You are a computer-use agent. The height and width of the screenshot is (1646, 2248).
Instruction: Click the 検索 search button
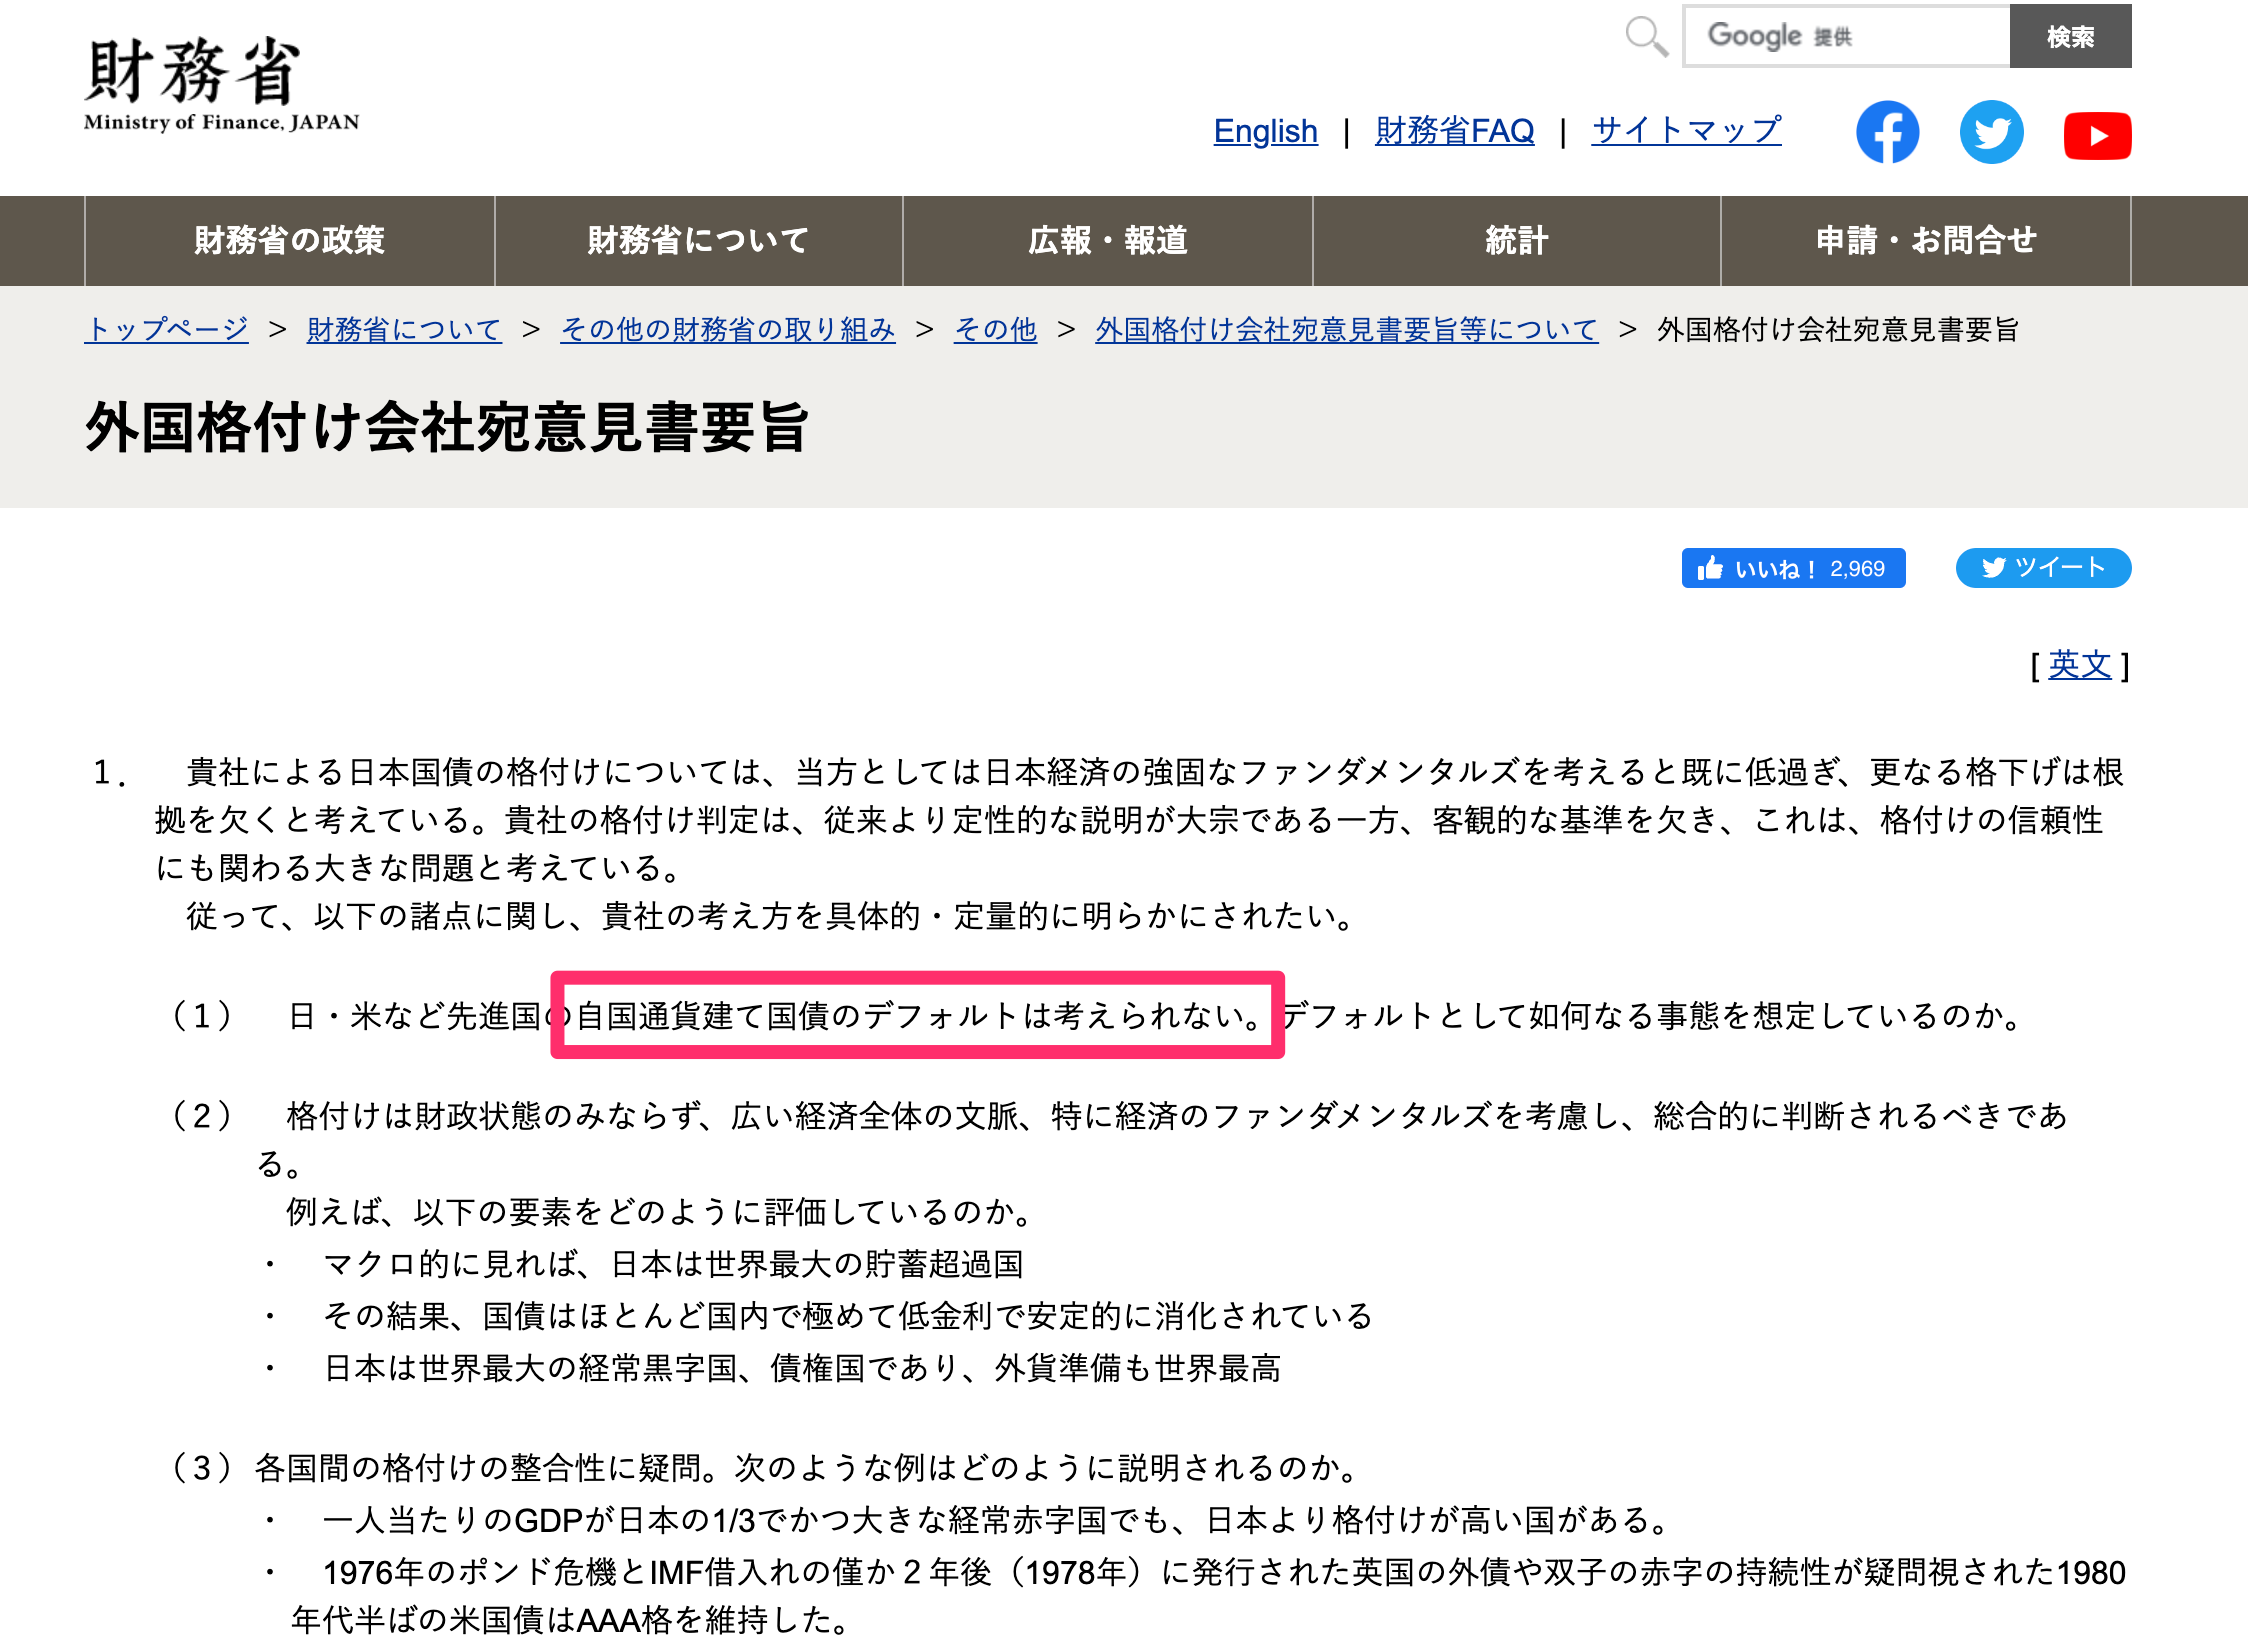[x=2070, y=37]
